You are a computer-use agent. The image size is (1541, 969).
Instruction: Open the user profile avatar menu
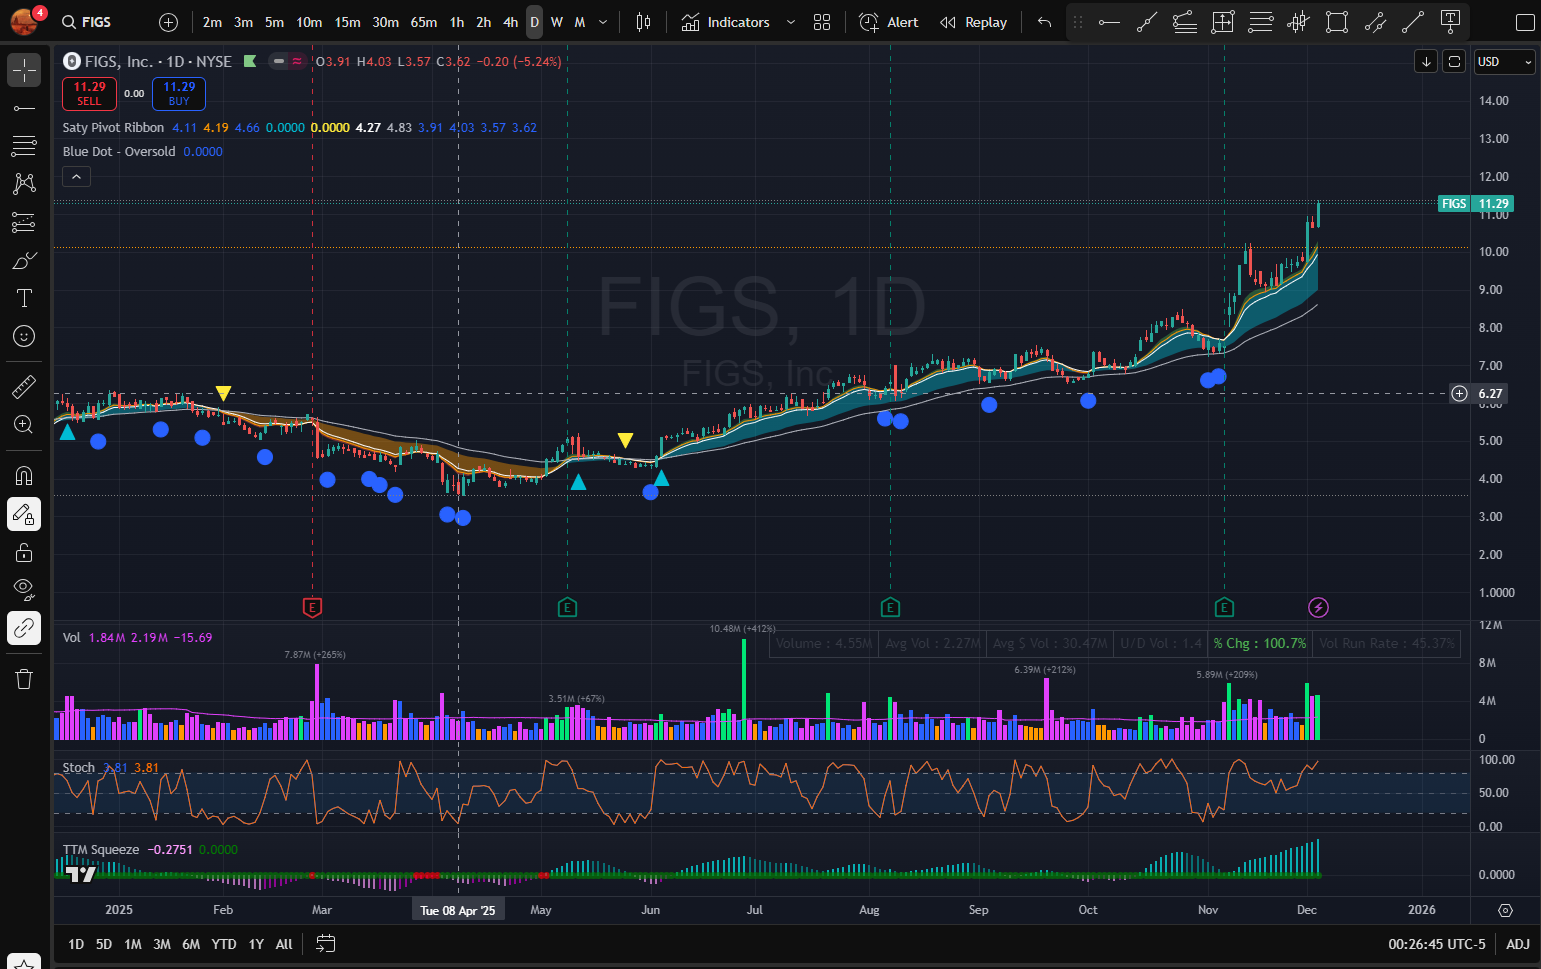click(26, 20)
